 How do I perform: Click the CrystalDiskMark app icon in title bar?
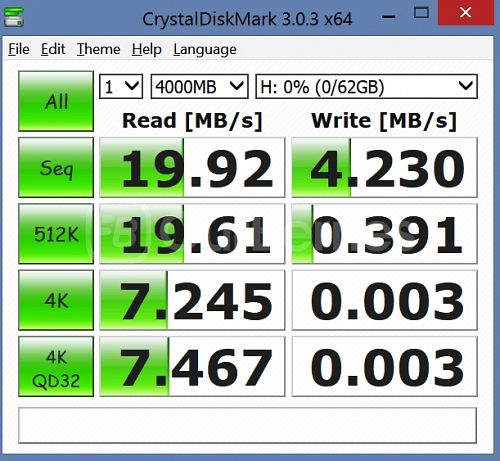point(13,17)
